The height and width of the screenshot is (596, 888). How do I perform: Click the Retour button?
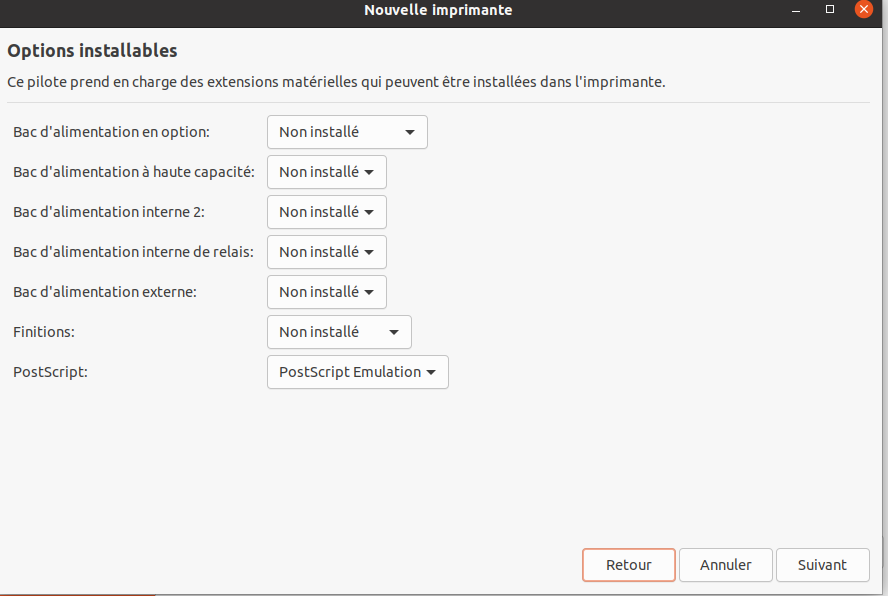coord(629,565)
